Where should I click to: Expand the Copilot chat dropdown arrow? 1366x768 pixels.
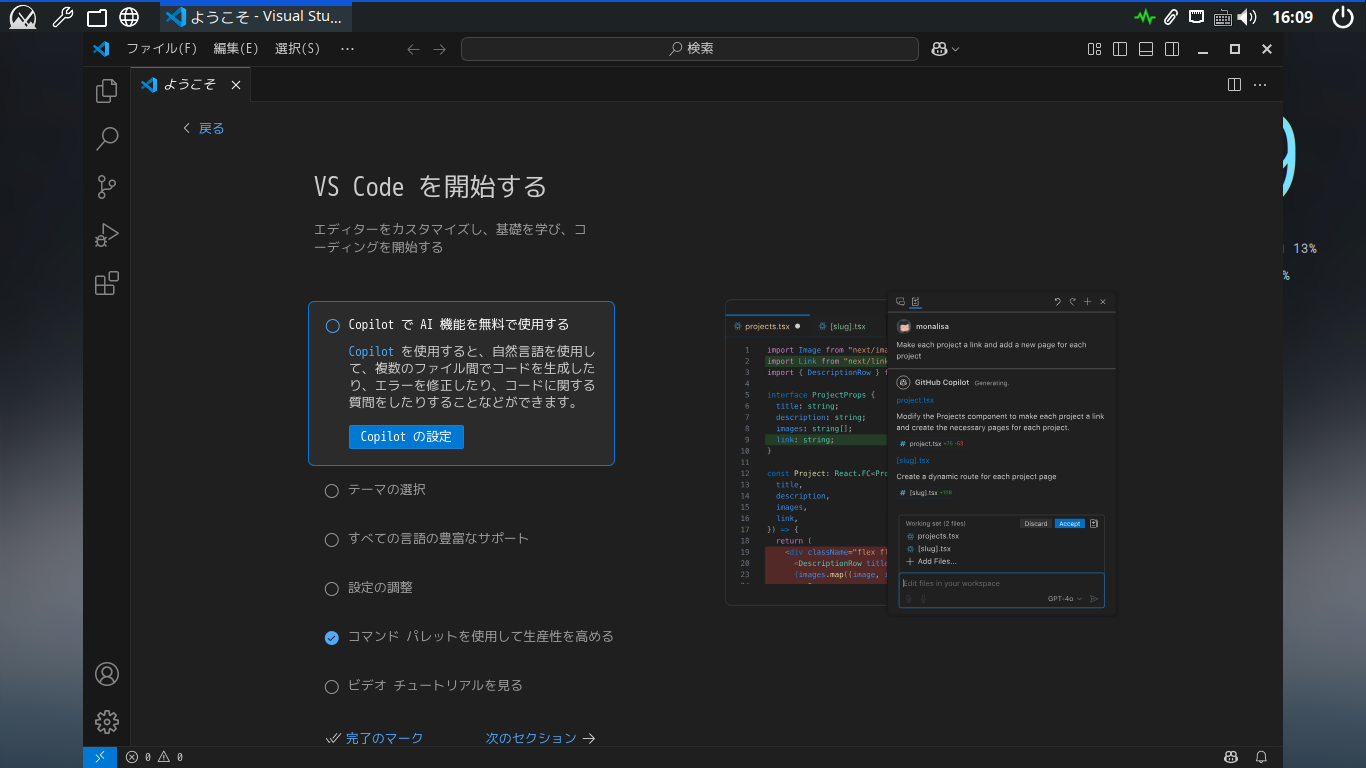pos(956,49)
